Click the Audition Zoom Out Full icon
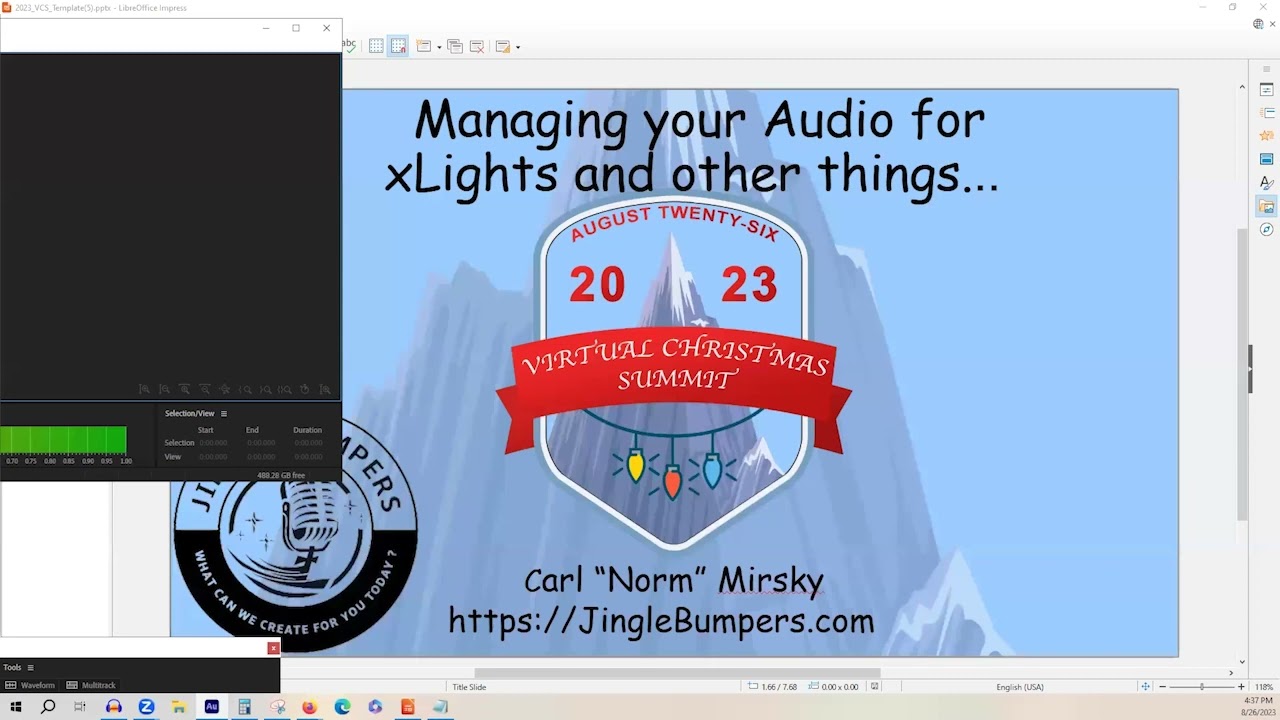 [225, 389]
